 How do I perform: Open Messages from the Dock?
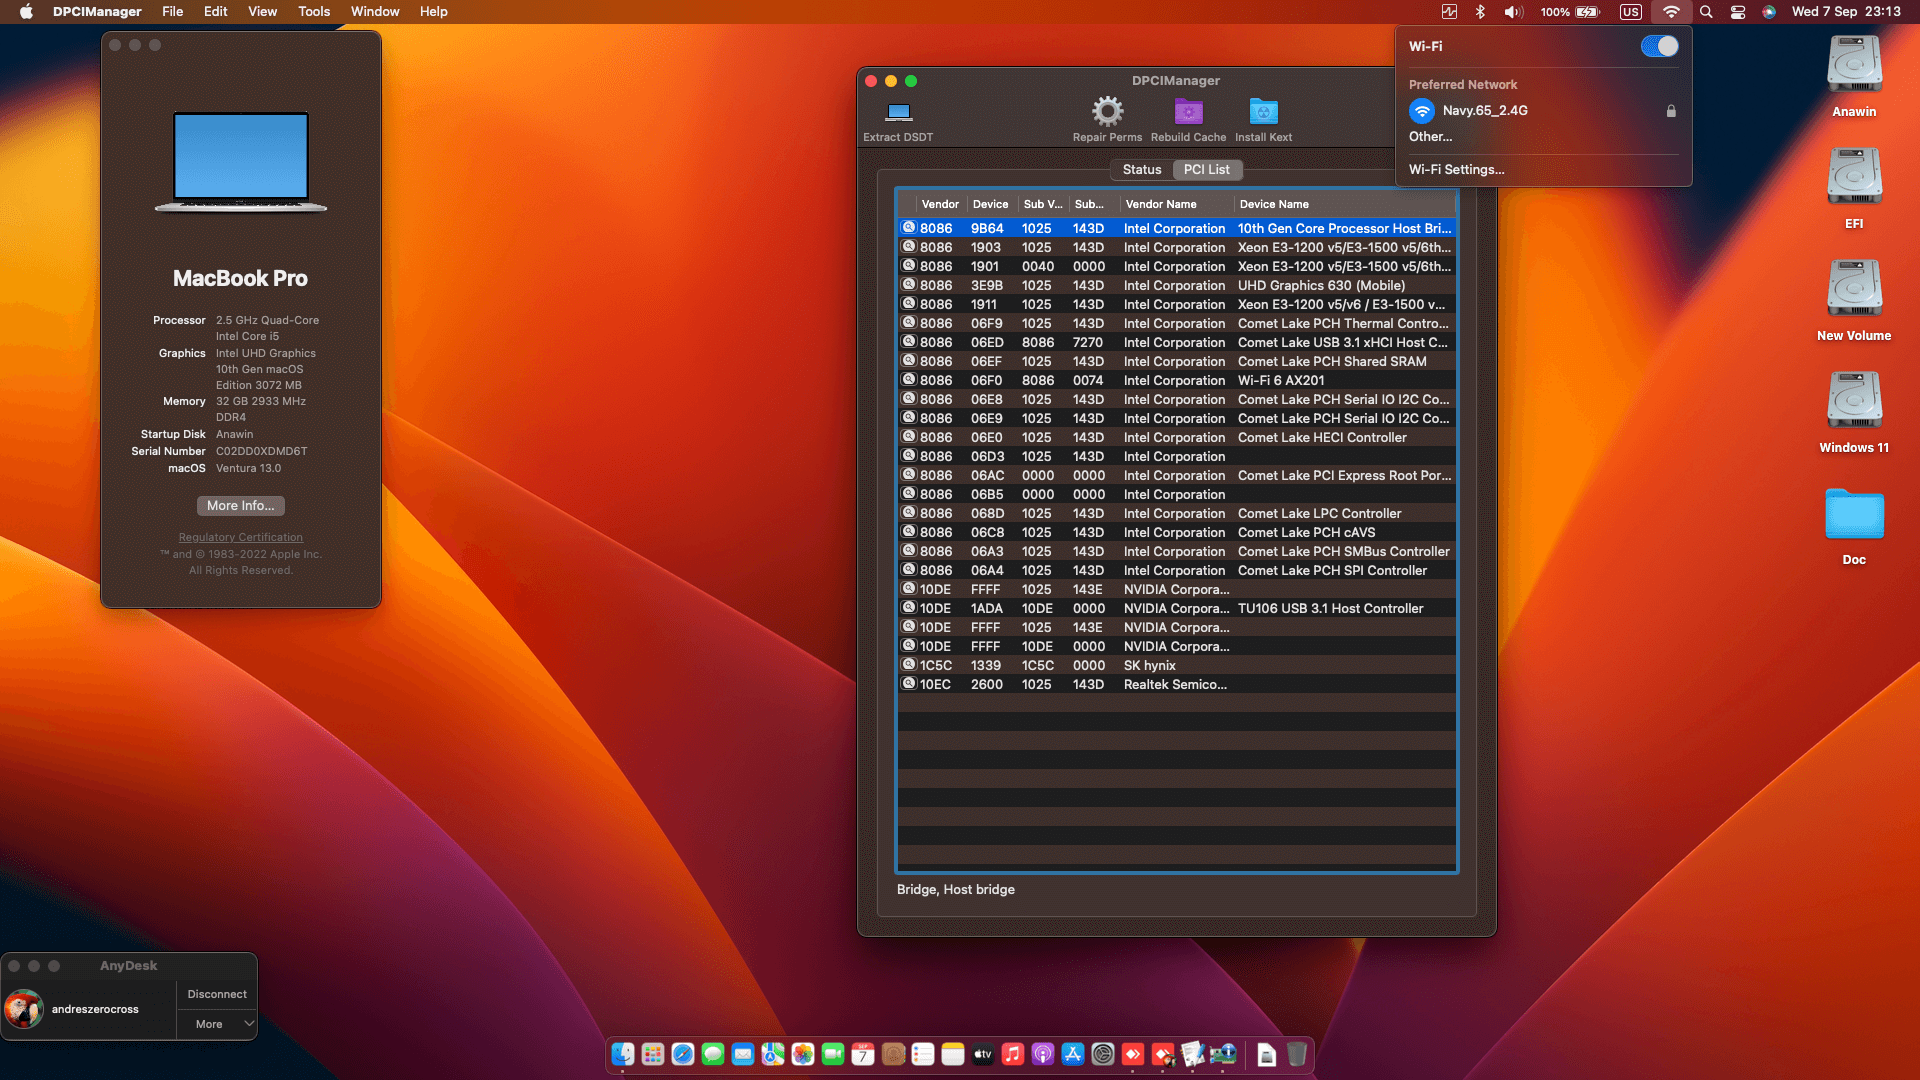click(713, 1054)
